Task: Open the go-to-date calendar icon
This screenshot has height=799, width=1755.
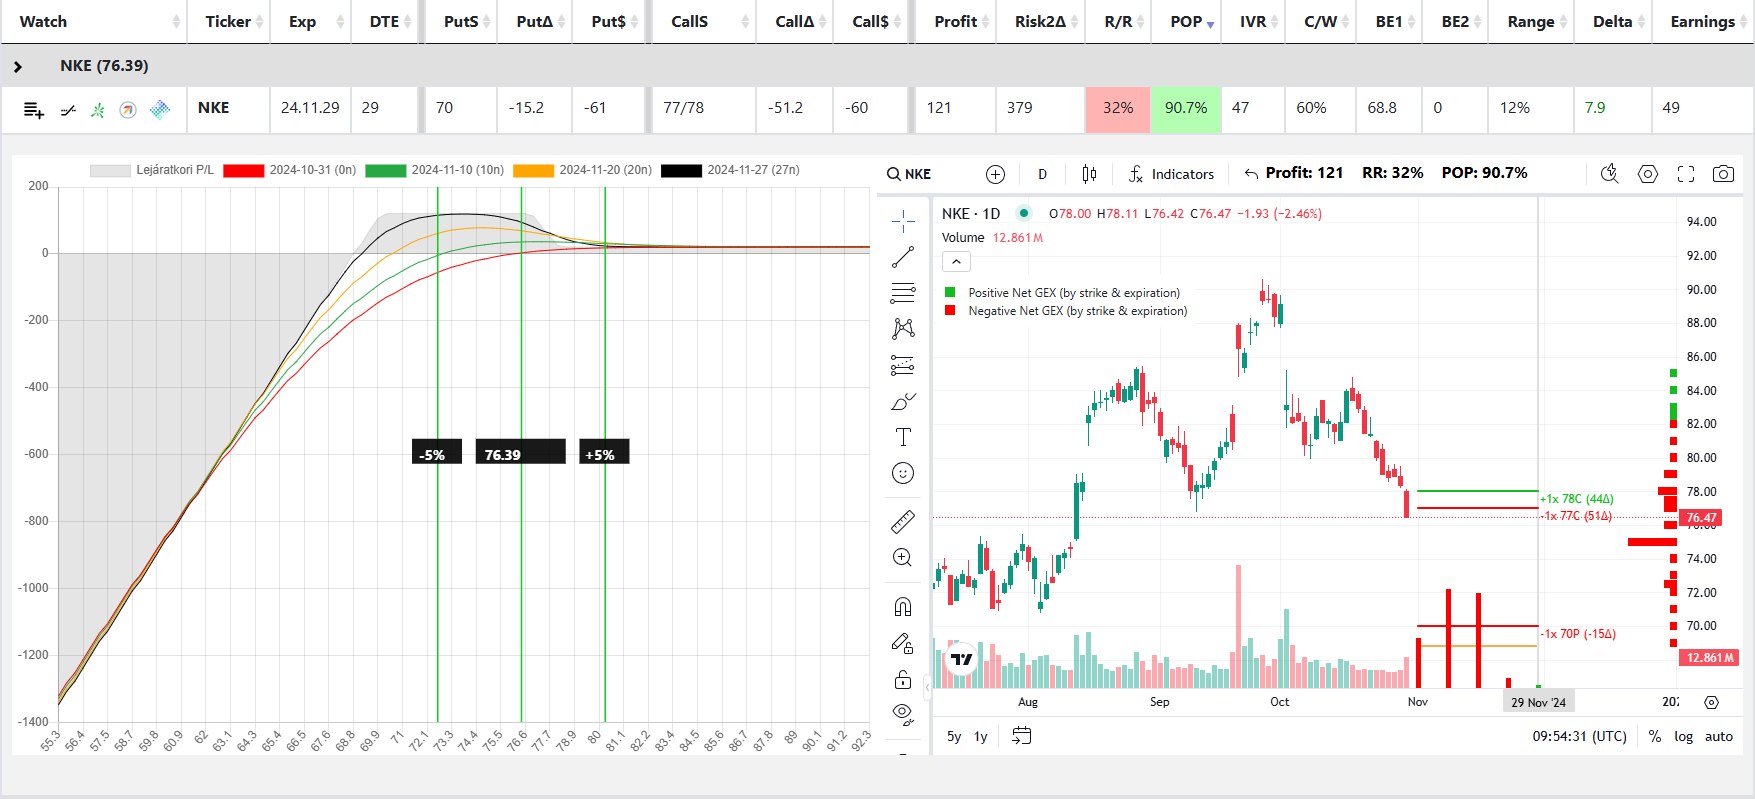Action: point(1021,736)
